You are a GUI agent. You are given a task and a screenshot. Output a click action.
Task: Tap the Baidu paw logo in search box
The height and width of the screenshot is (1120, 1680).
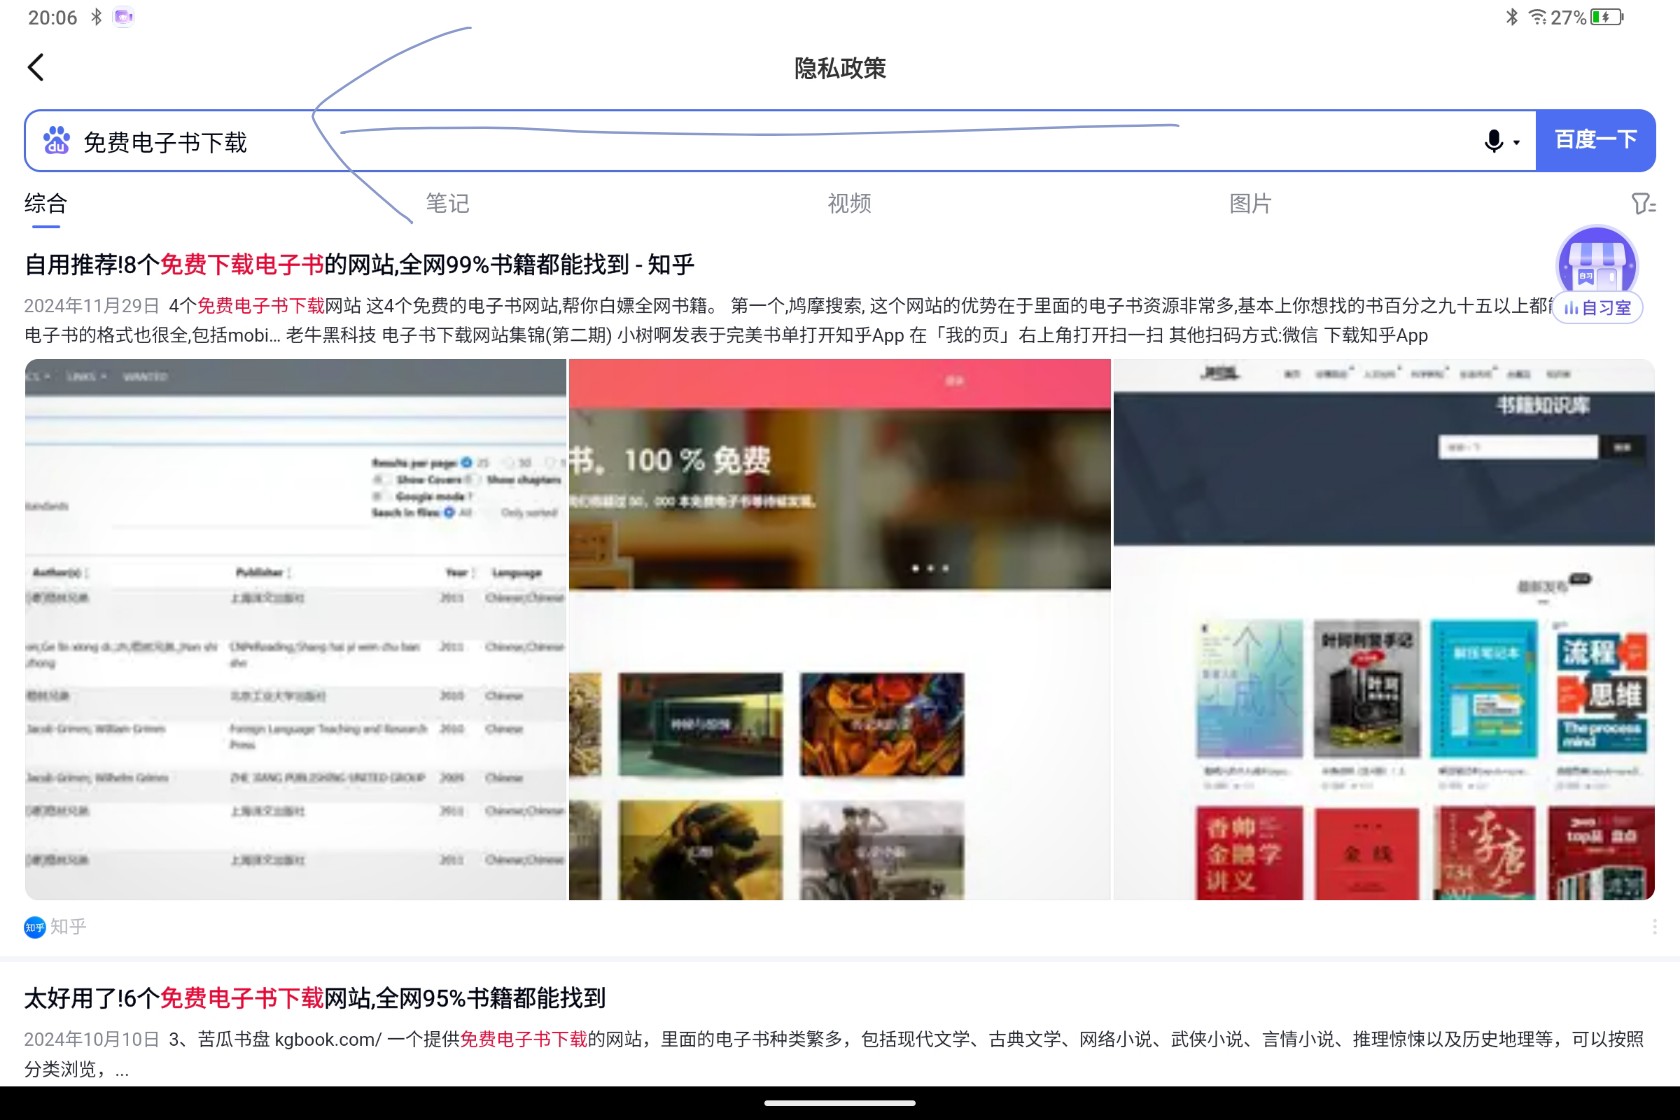pyautogui.click(x=57, y=141)
